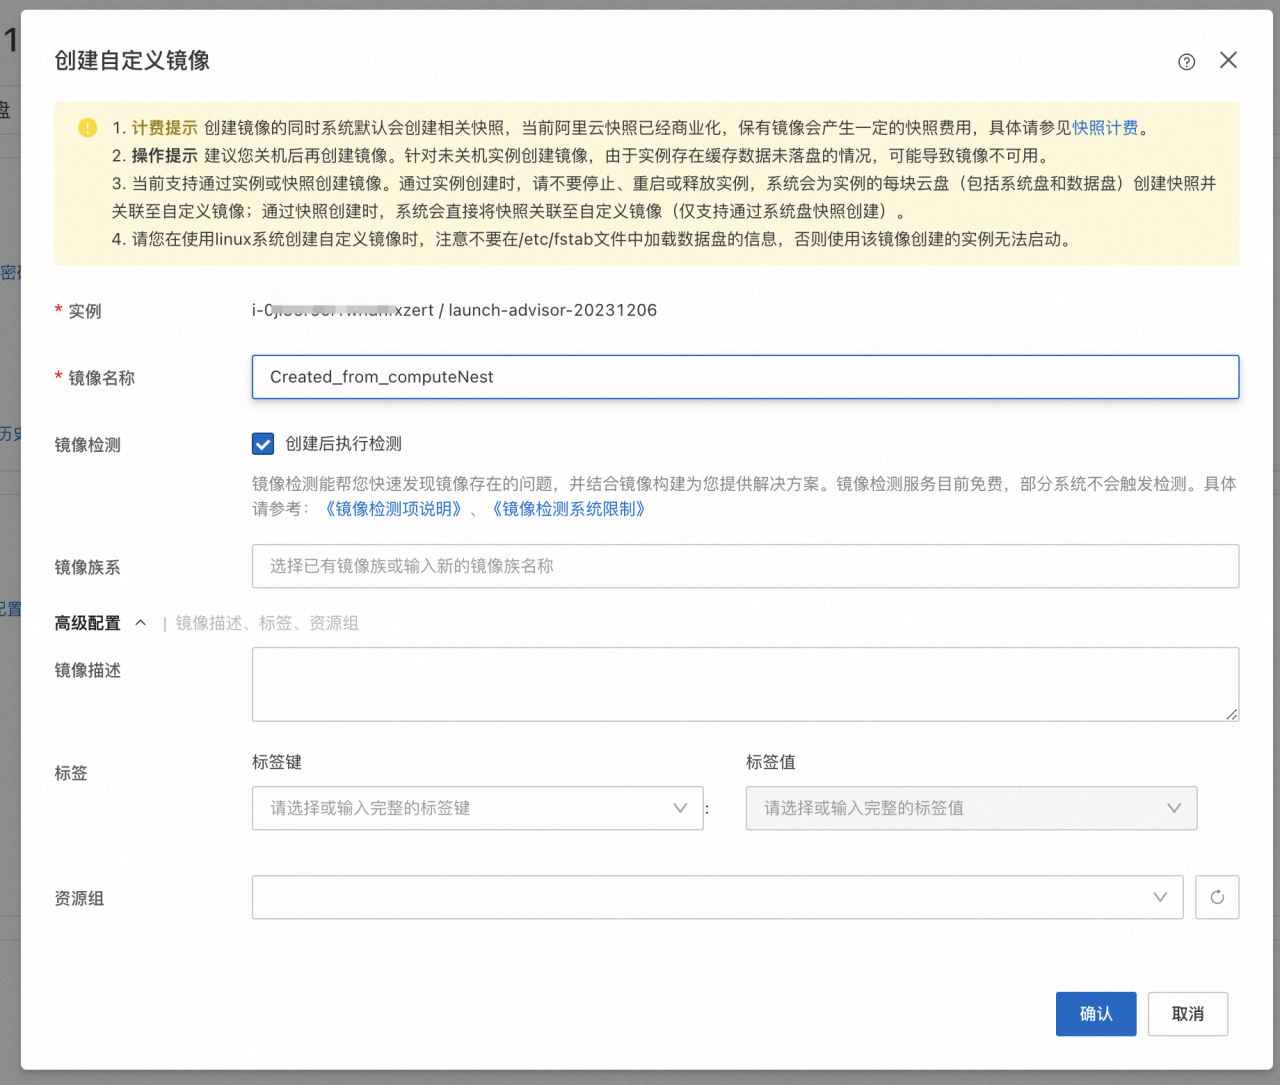Open the 快照计费 link
Screen dimensions: 1280x1085
pos(1105,128)
